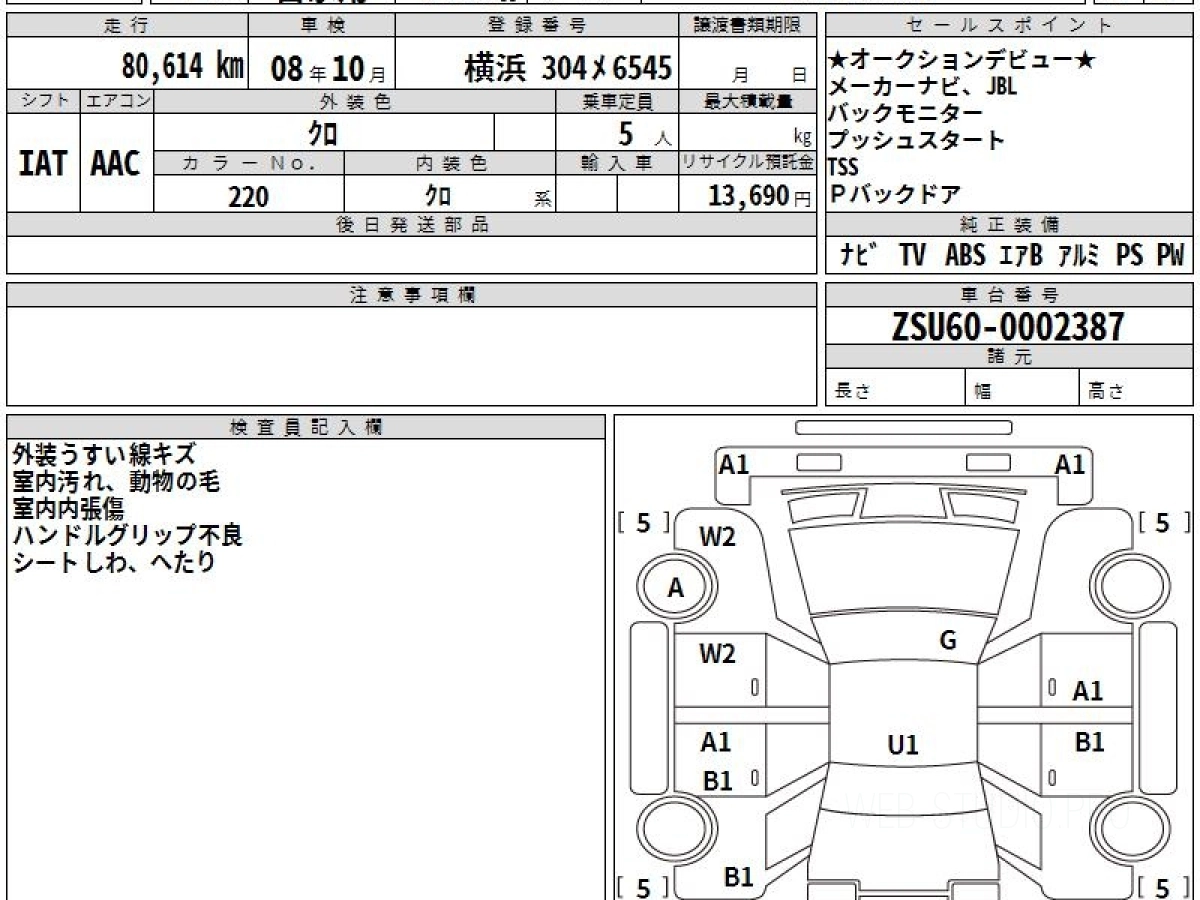Click the A1 mark at the front-left bumper corner
This screenshot has height=900, width=1200.
pos(734,463)
